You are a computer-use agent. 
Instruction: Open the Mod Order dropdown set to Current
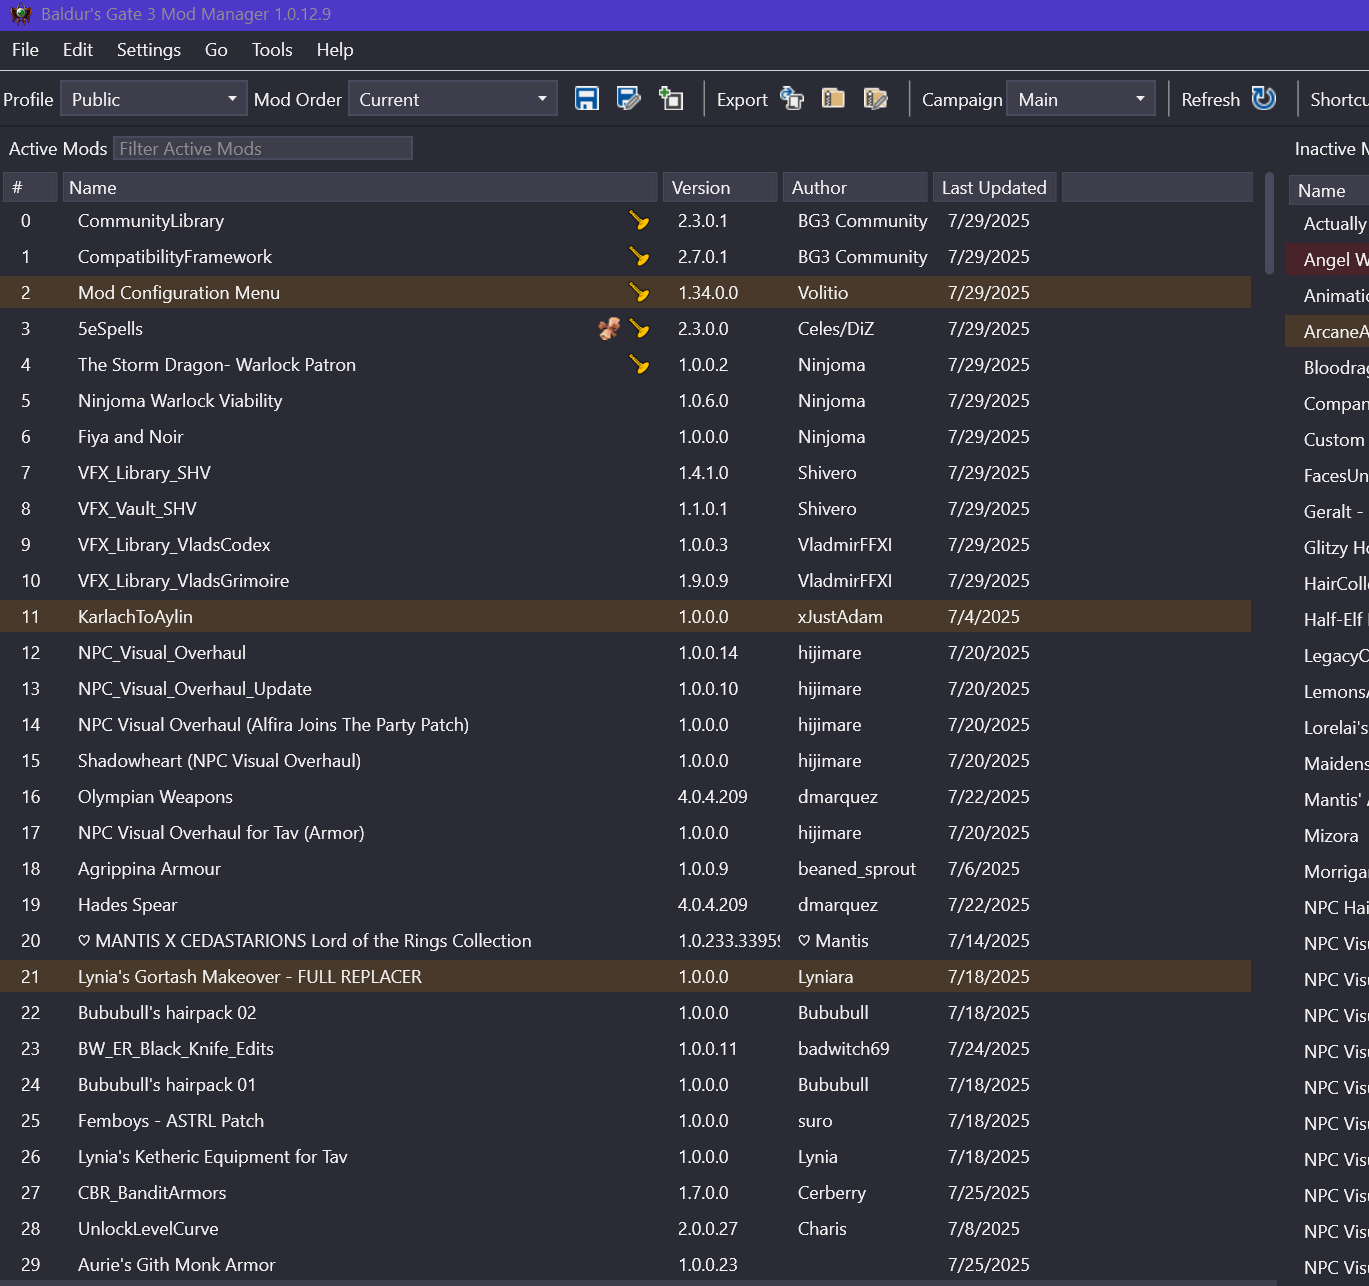tap(453, 99)
